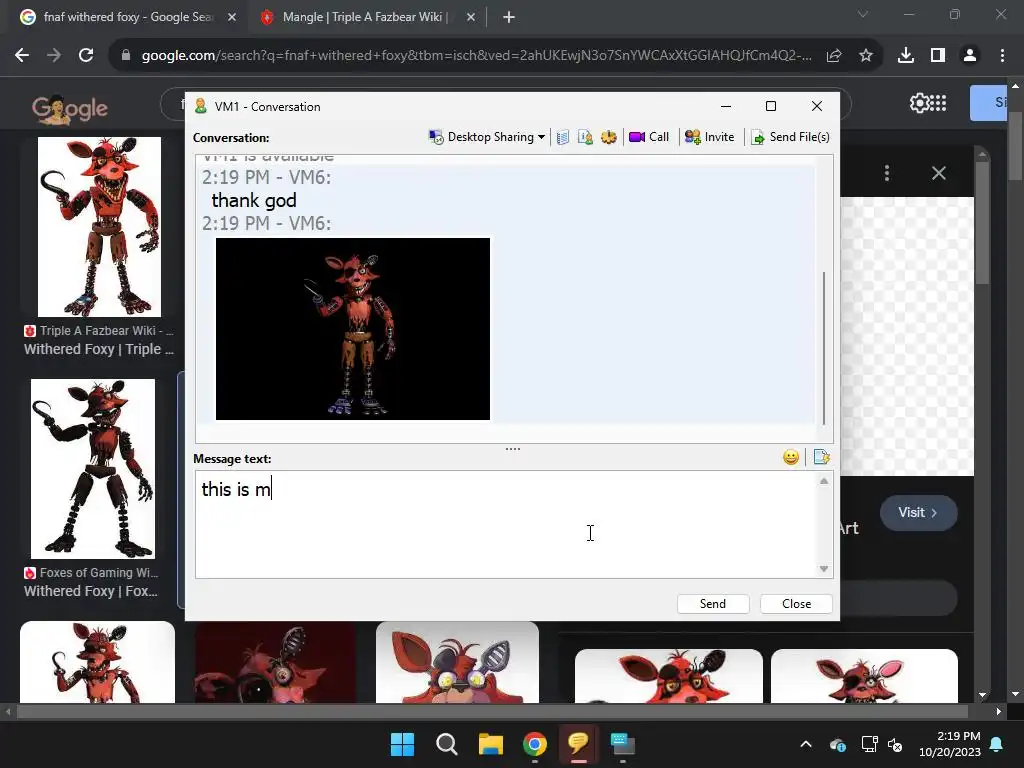Screen dimensions: 1024x768
Task: Open the Google apps grid
Action: coord(938,103)
